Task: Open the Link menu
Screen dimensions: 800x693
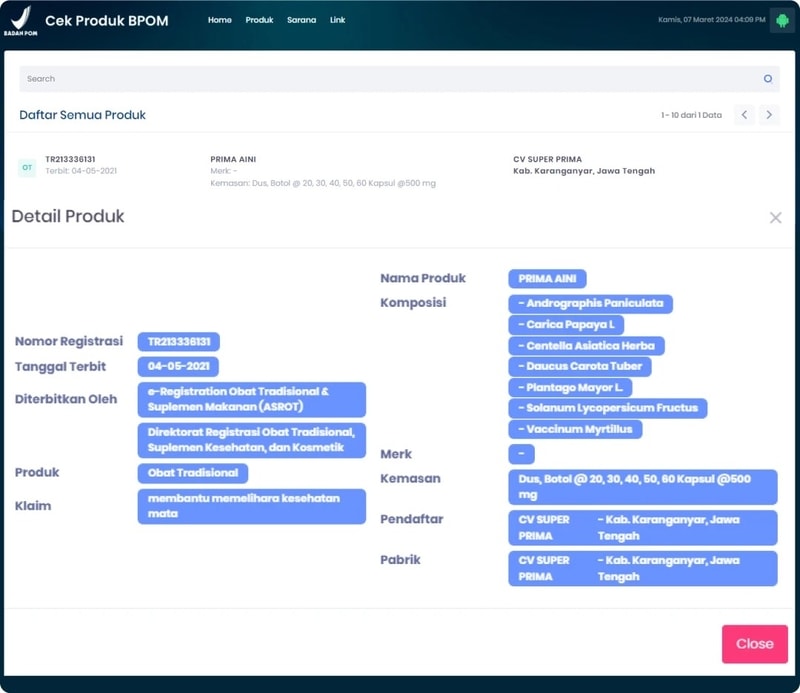Action: pos(337,20)
